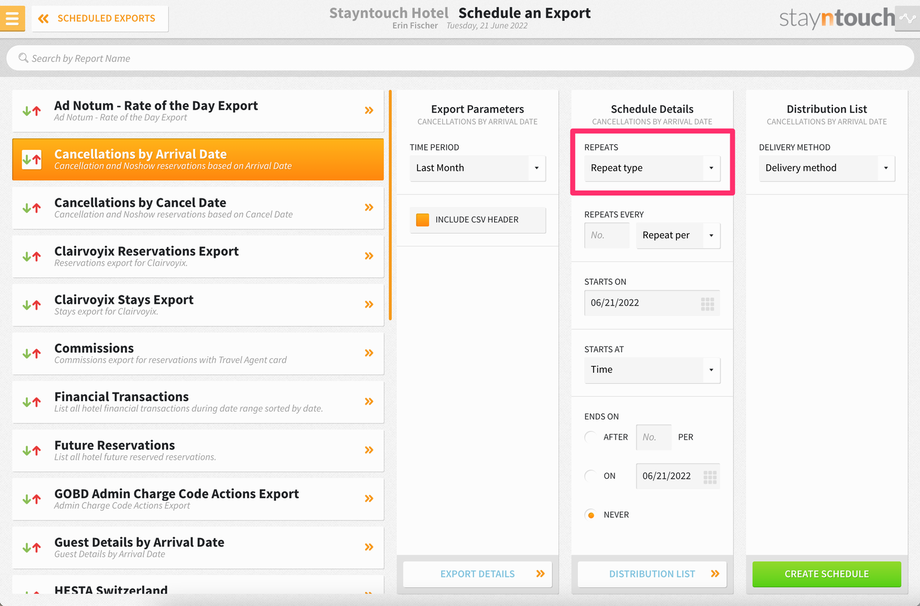The width and height of the screenshot is (920, 606).
Task: Click the Schedule Details panel heading
Action: 652,109
